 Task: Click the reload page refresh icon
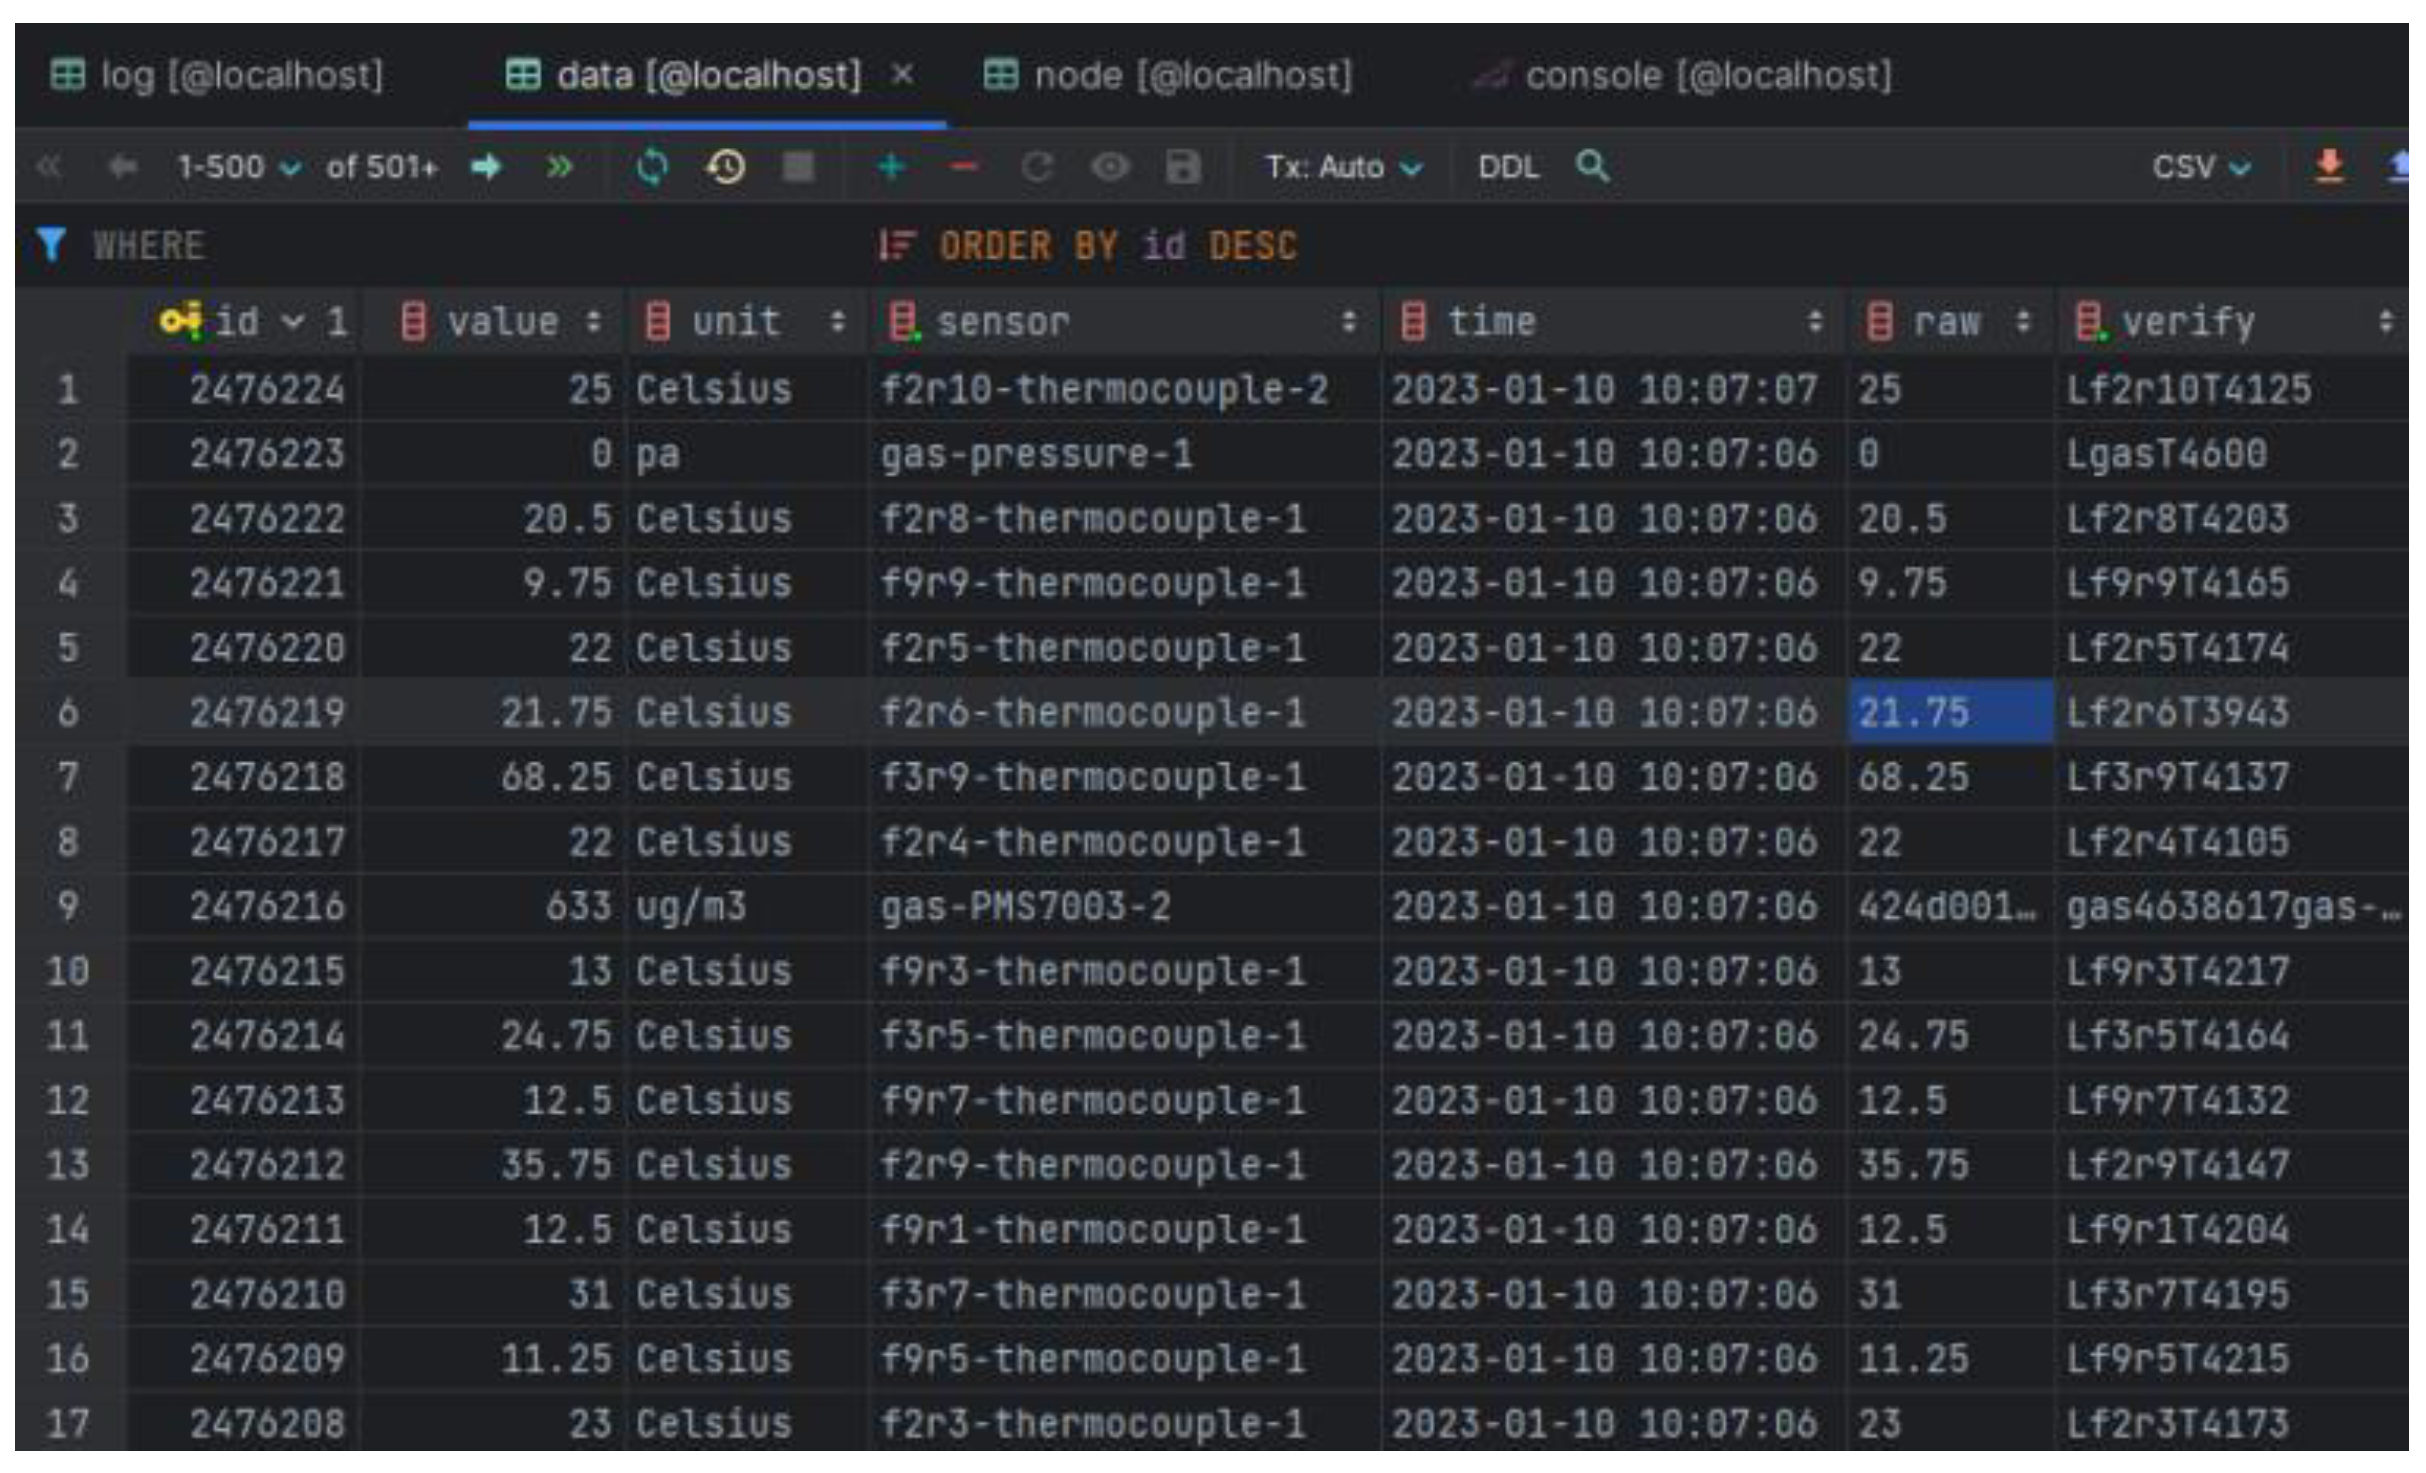pyautogui.click(x=652, y=166)
